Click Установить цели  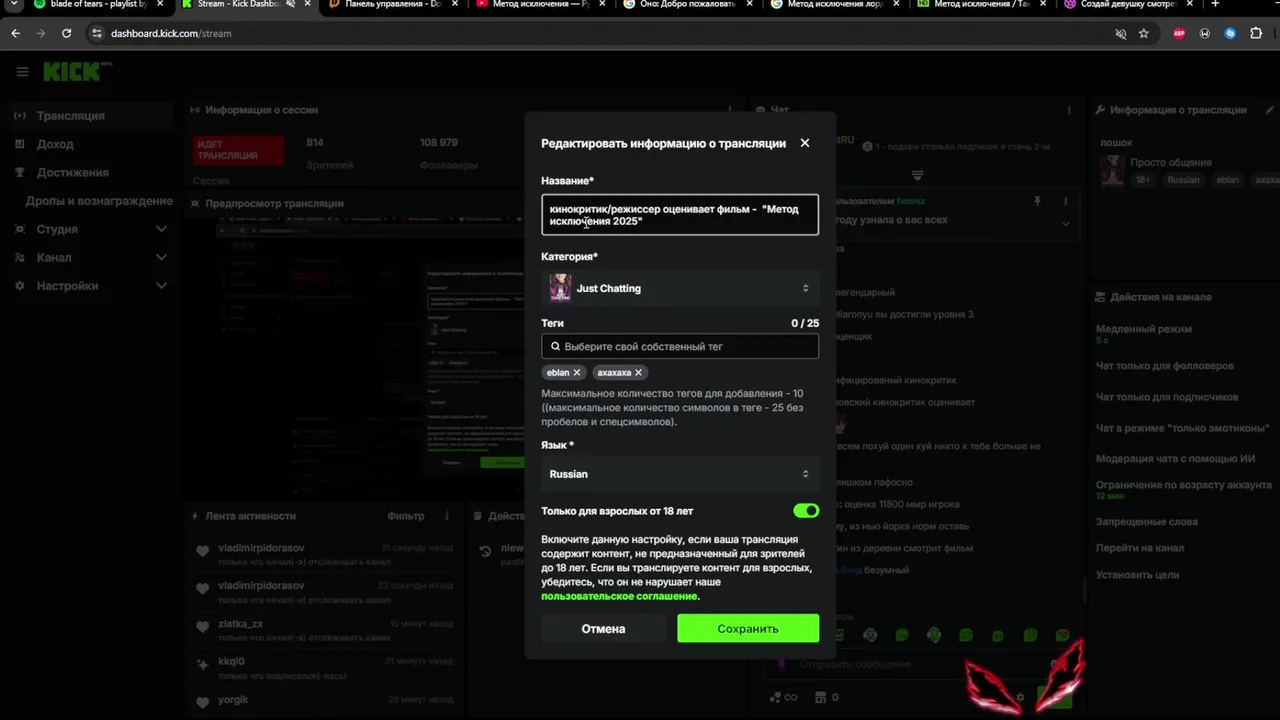coord(1137,575)
